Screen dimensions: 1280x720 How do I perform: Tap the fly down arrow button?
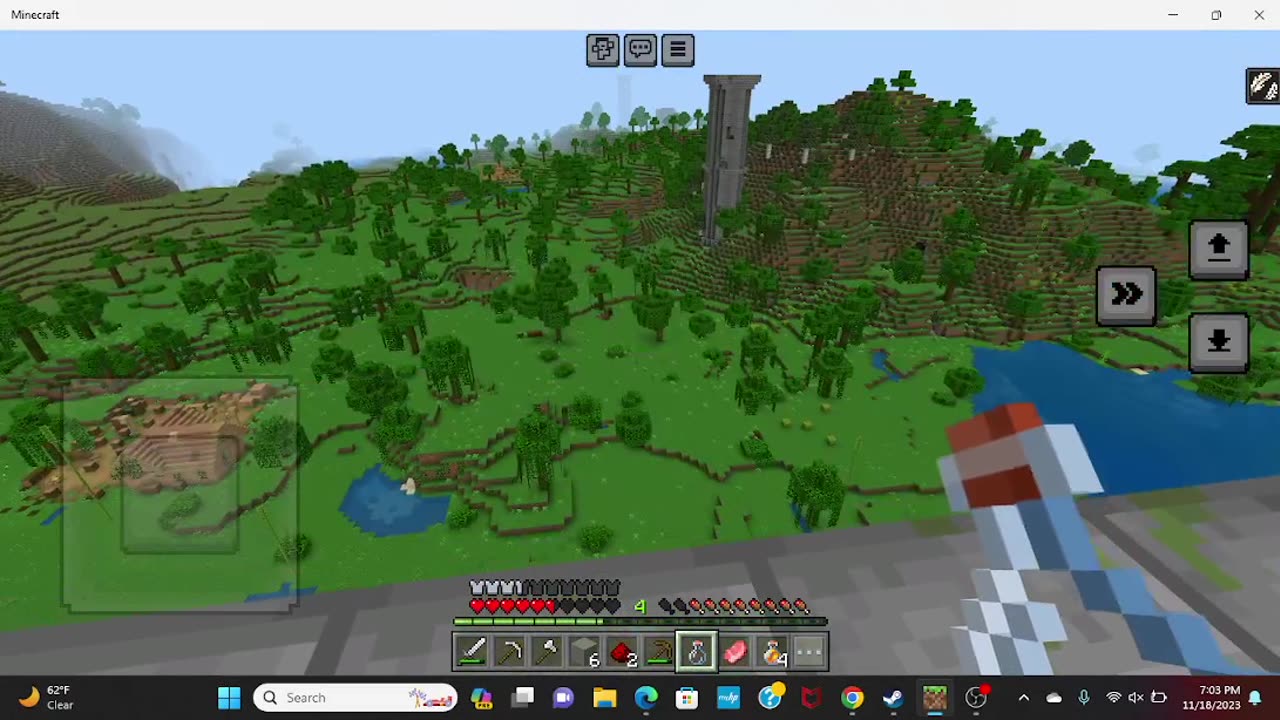1218,342
